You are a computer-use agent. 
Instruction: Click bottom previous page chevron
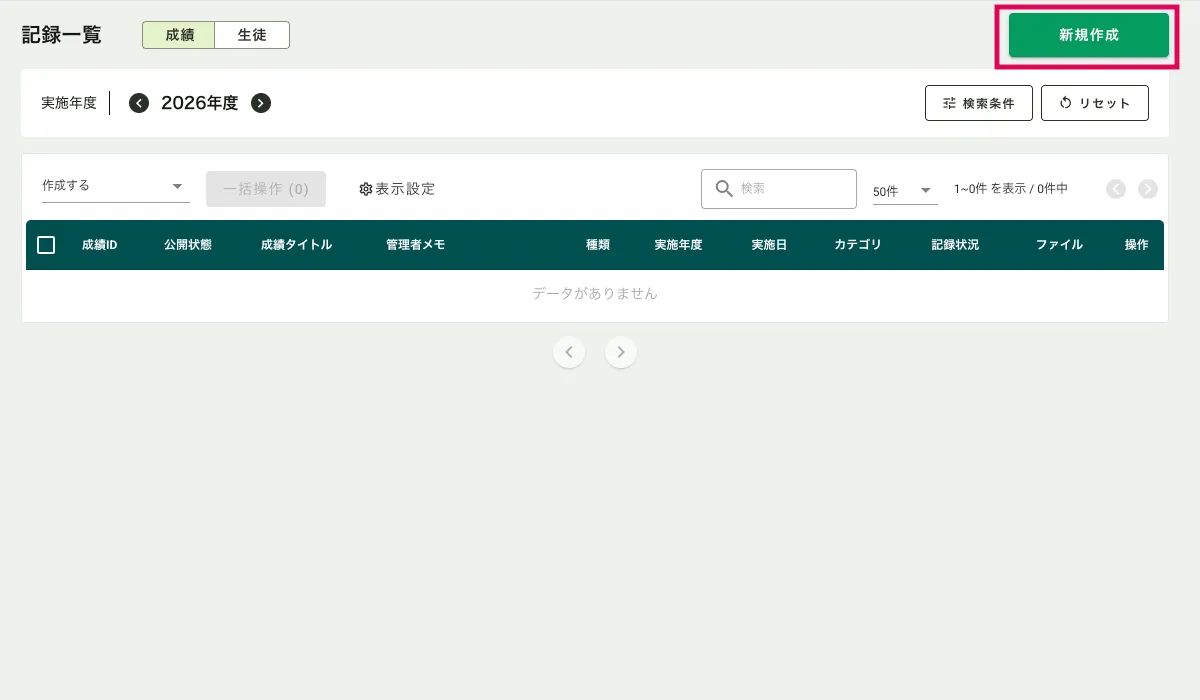[x=569, y=352]
